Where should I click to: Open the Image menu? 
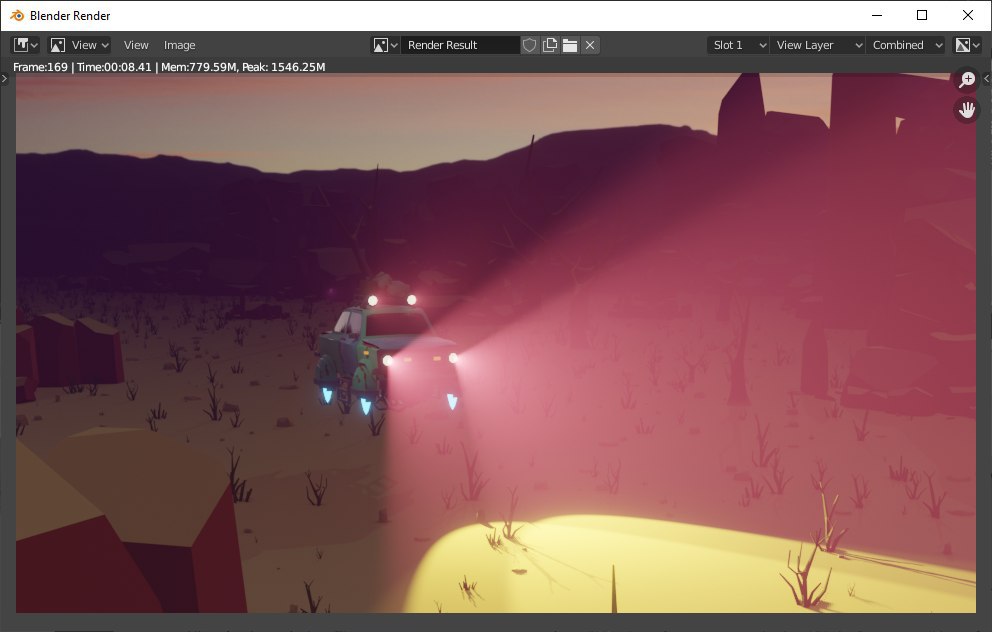point(180,45)
